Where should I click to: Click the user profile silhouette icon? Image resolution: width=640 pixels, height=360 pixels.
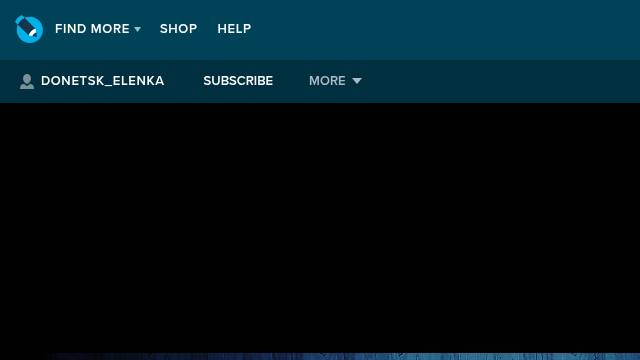27,81
